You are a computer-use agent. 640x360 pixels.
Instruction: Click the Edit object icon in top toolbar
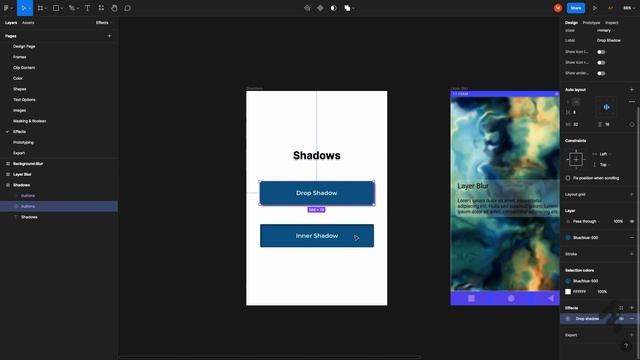pyautogui.click(x=307, y=8)
